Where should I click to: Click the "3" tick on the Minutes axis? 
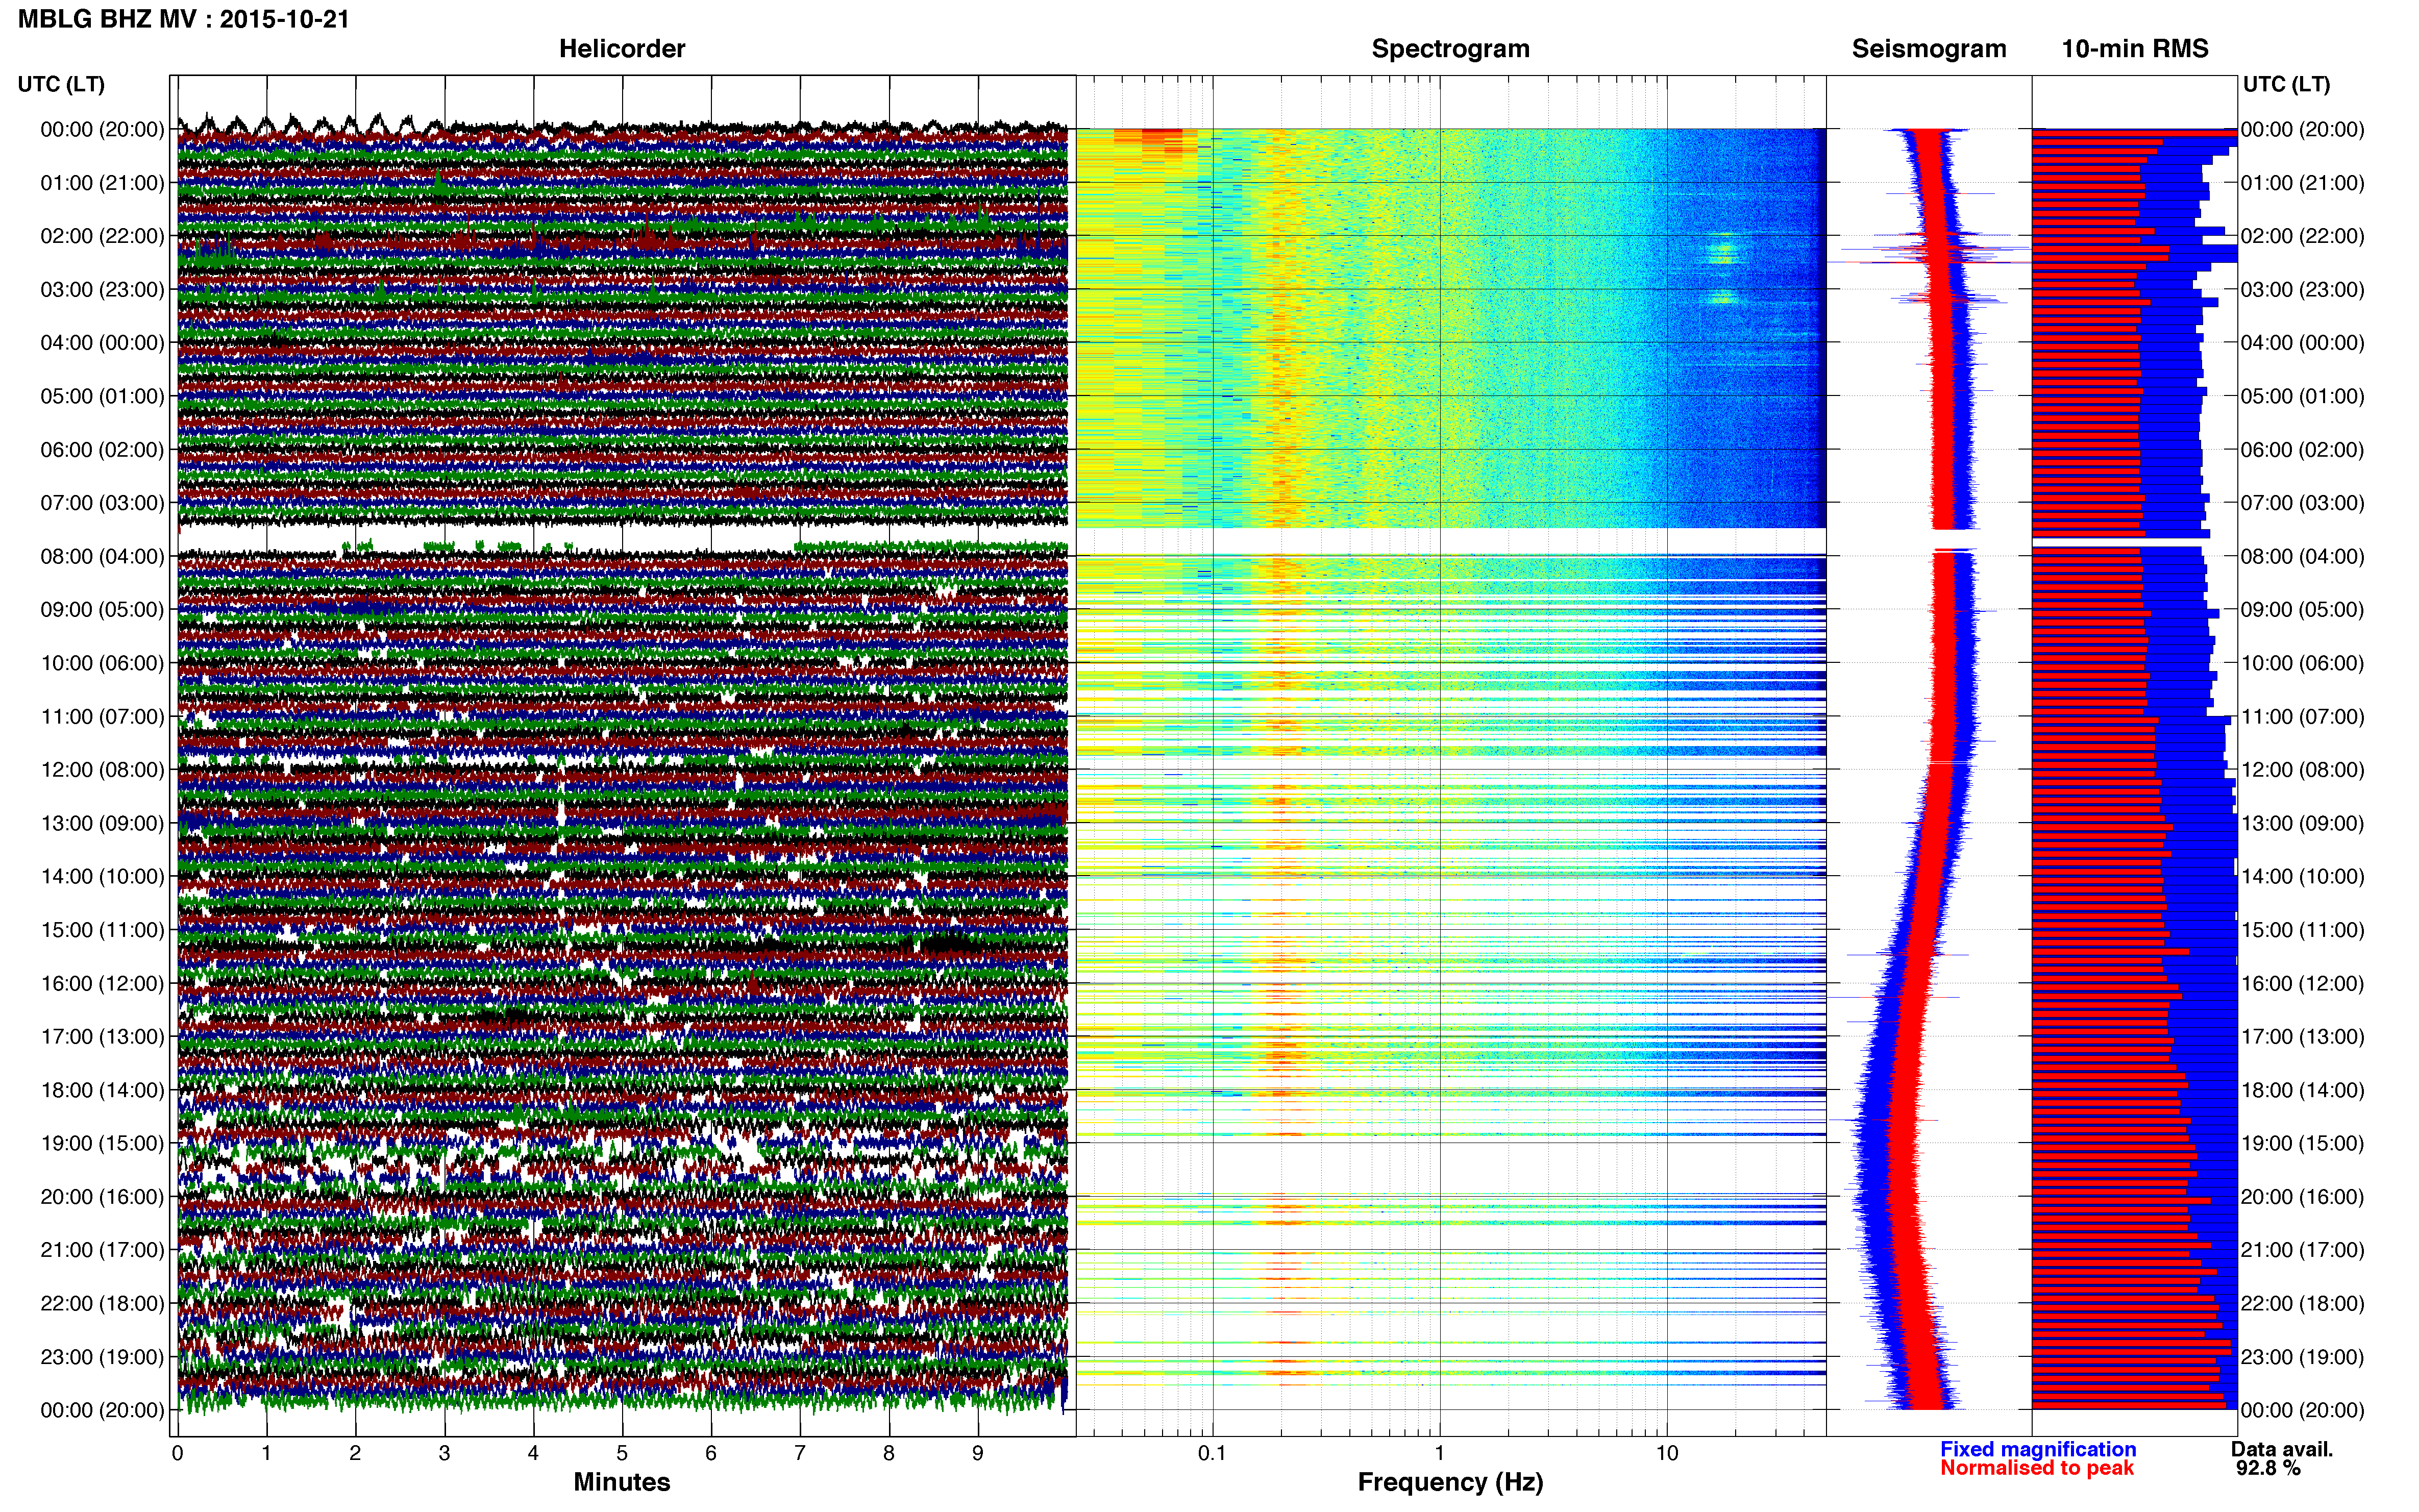[x=444, y=1454]
